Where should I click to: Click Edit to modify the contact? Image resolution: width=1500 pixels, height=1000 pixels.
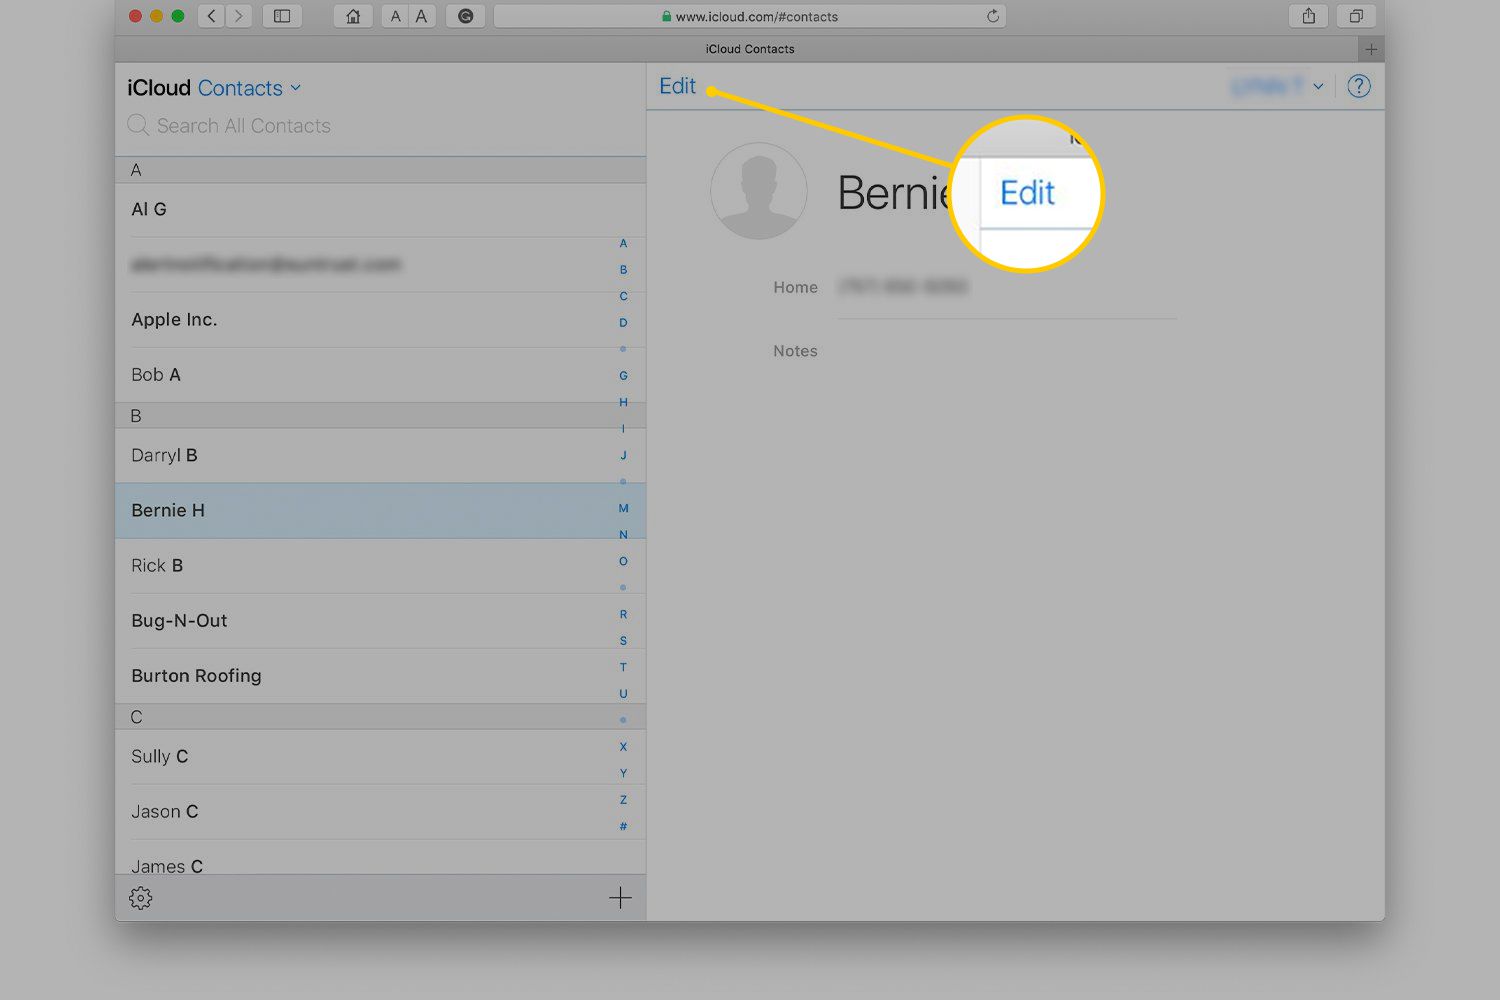point(677,86)
